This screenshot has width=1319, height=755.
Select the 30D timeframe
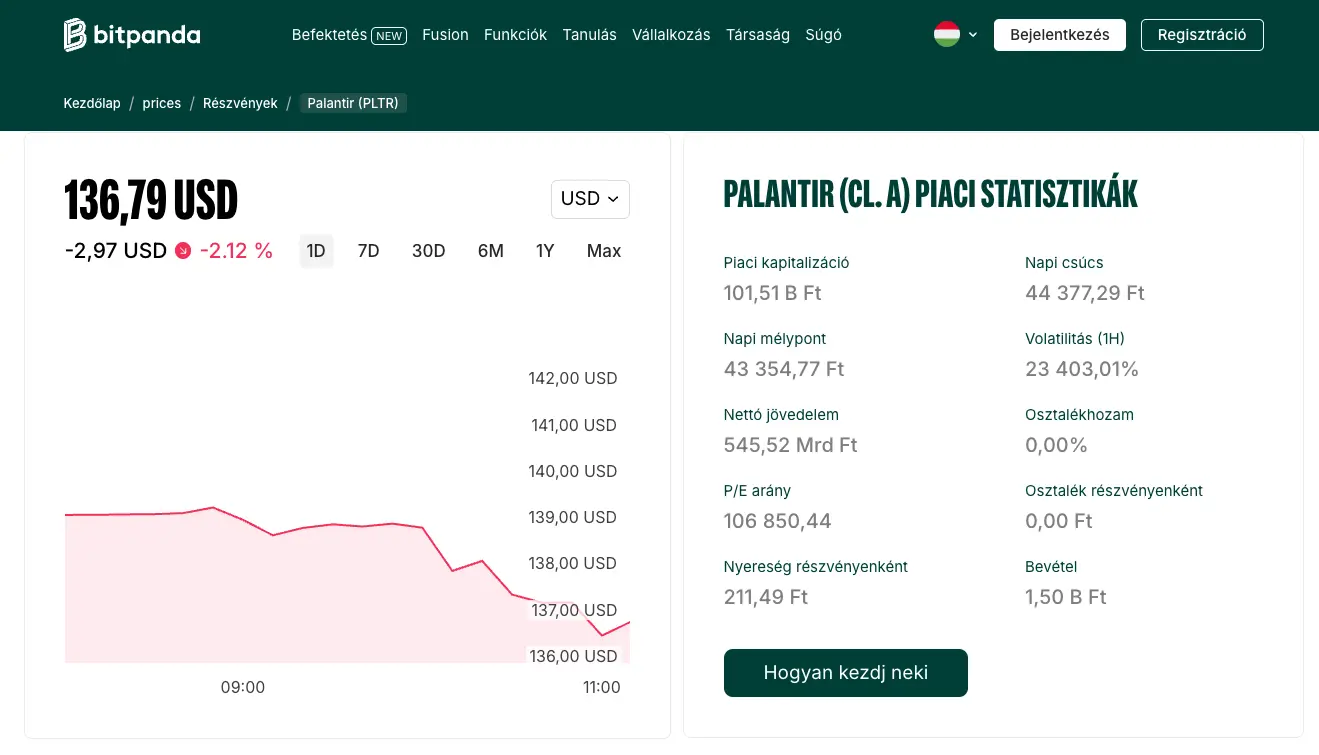point(428,251)
